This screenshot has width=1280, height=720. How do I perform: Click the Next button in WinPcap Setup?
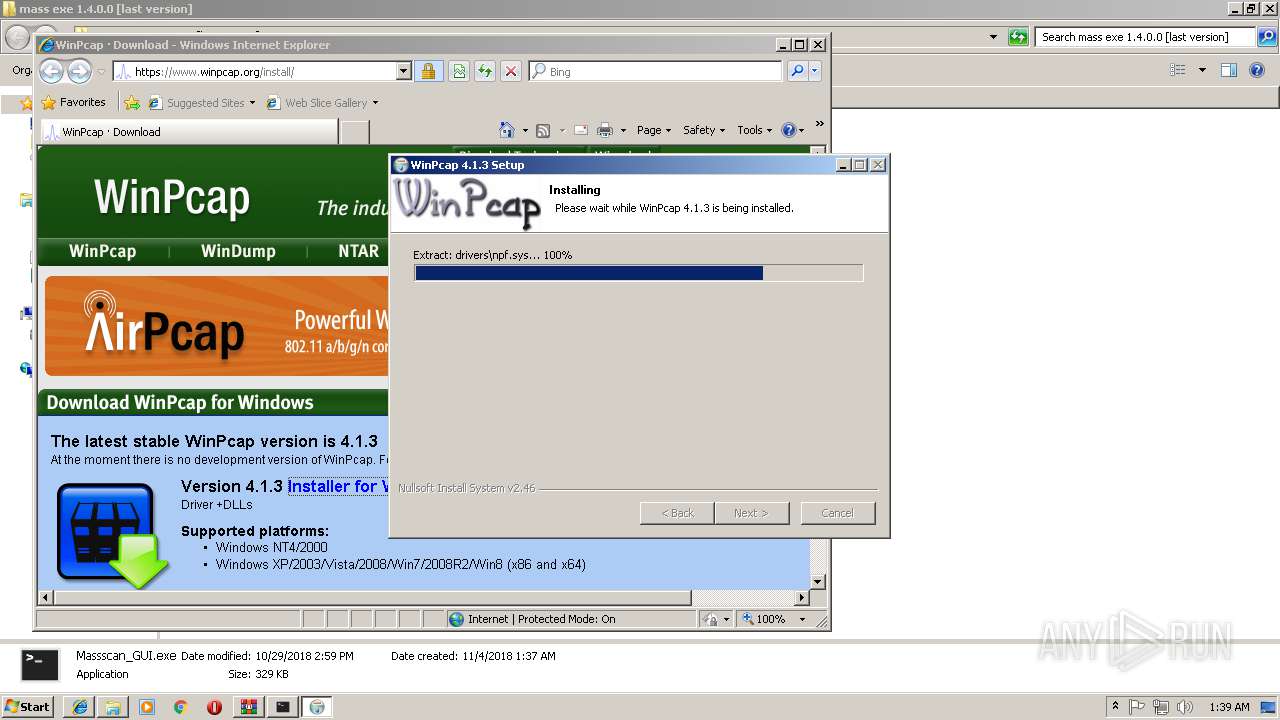[x=751, y=513]
